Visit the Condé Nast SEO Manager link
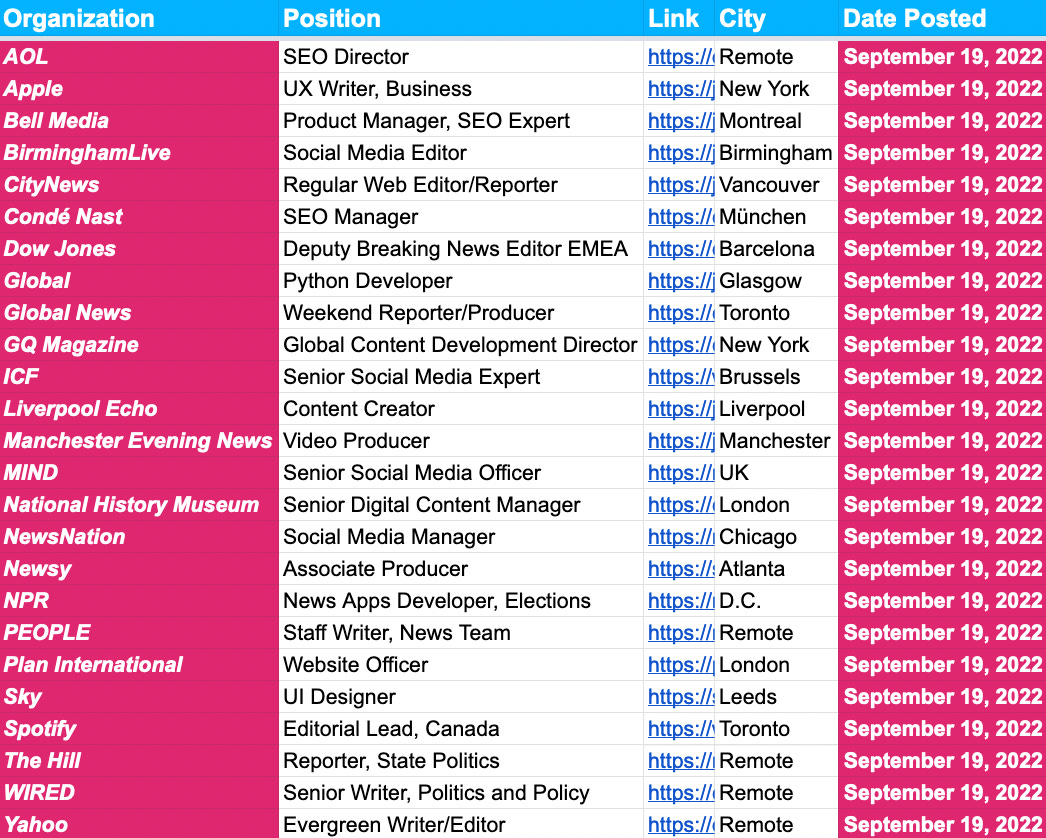This screenshot has width=1046, height=838. [680, 217]
